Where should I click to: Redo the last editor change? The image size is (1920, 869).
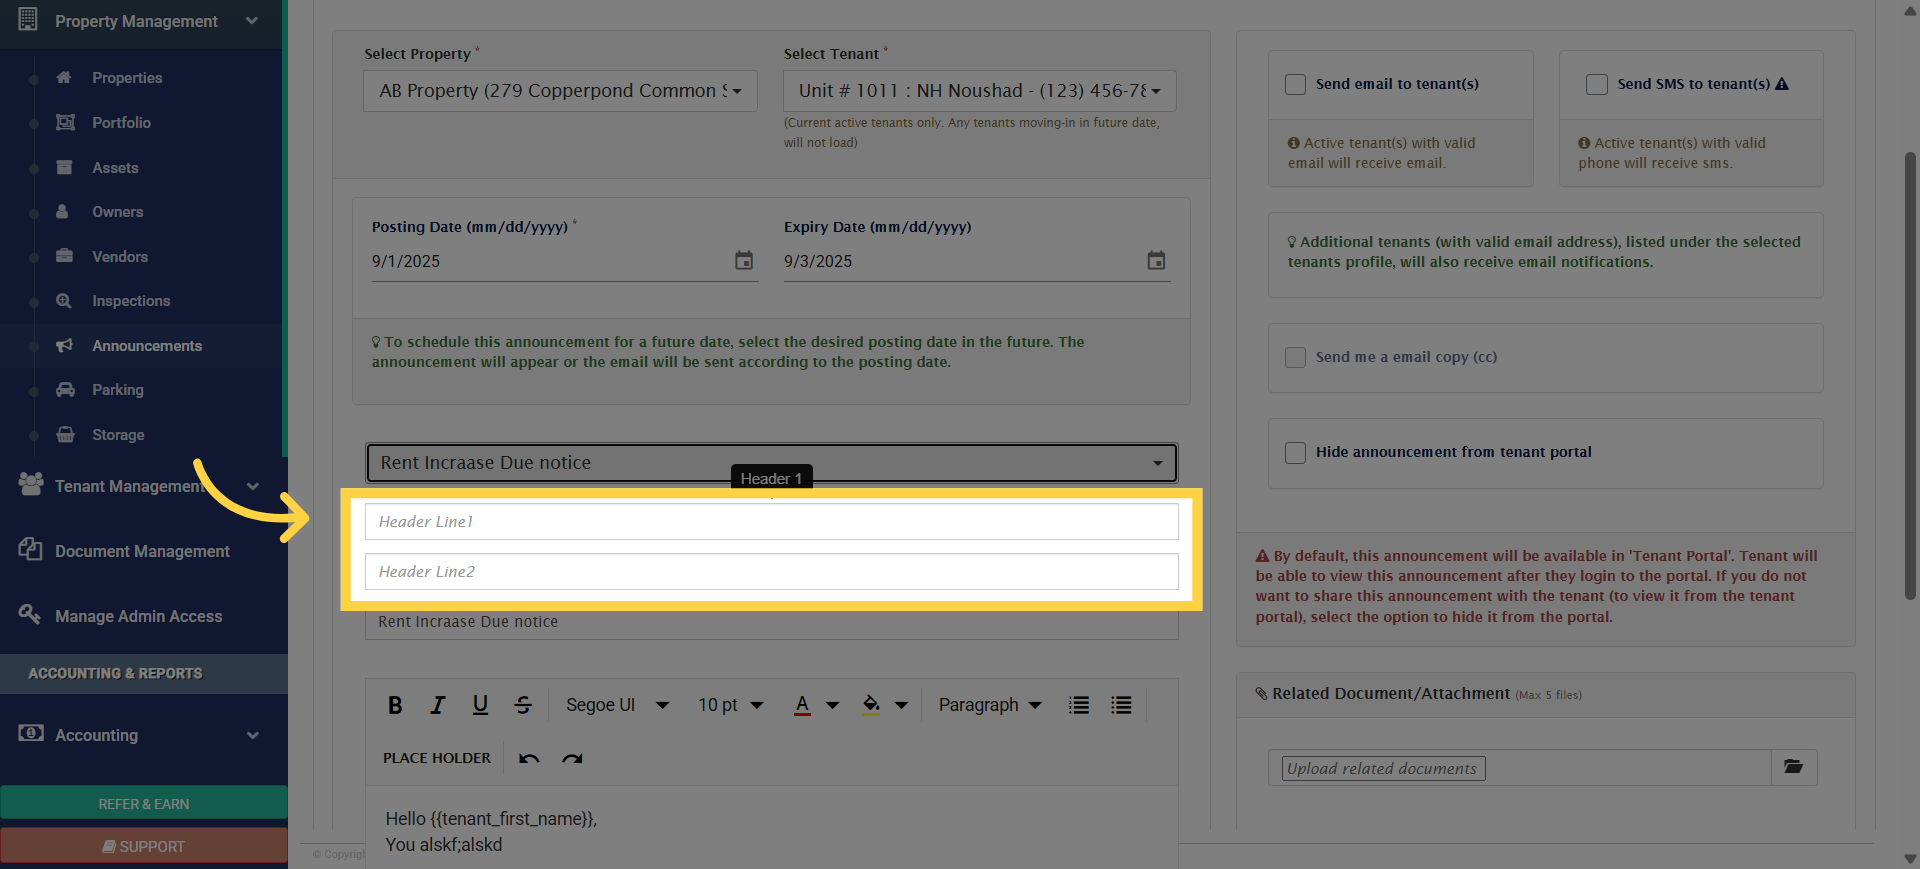(x=572, y=758)
